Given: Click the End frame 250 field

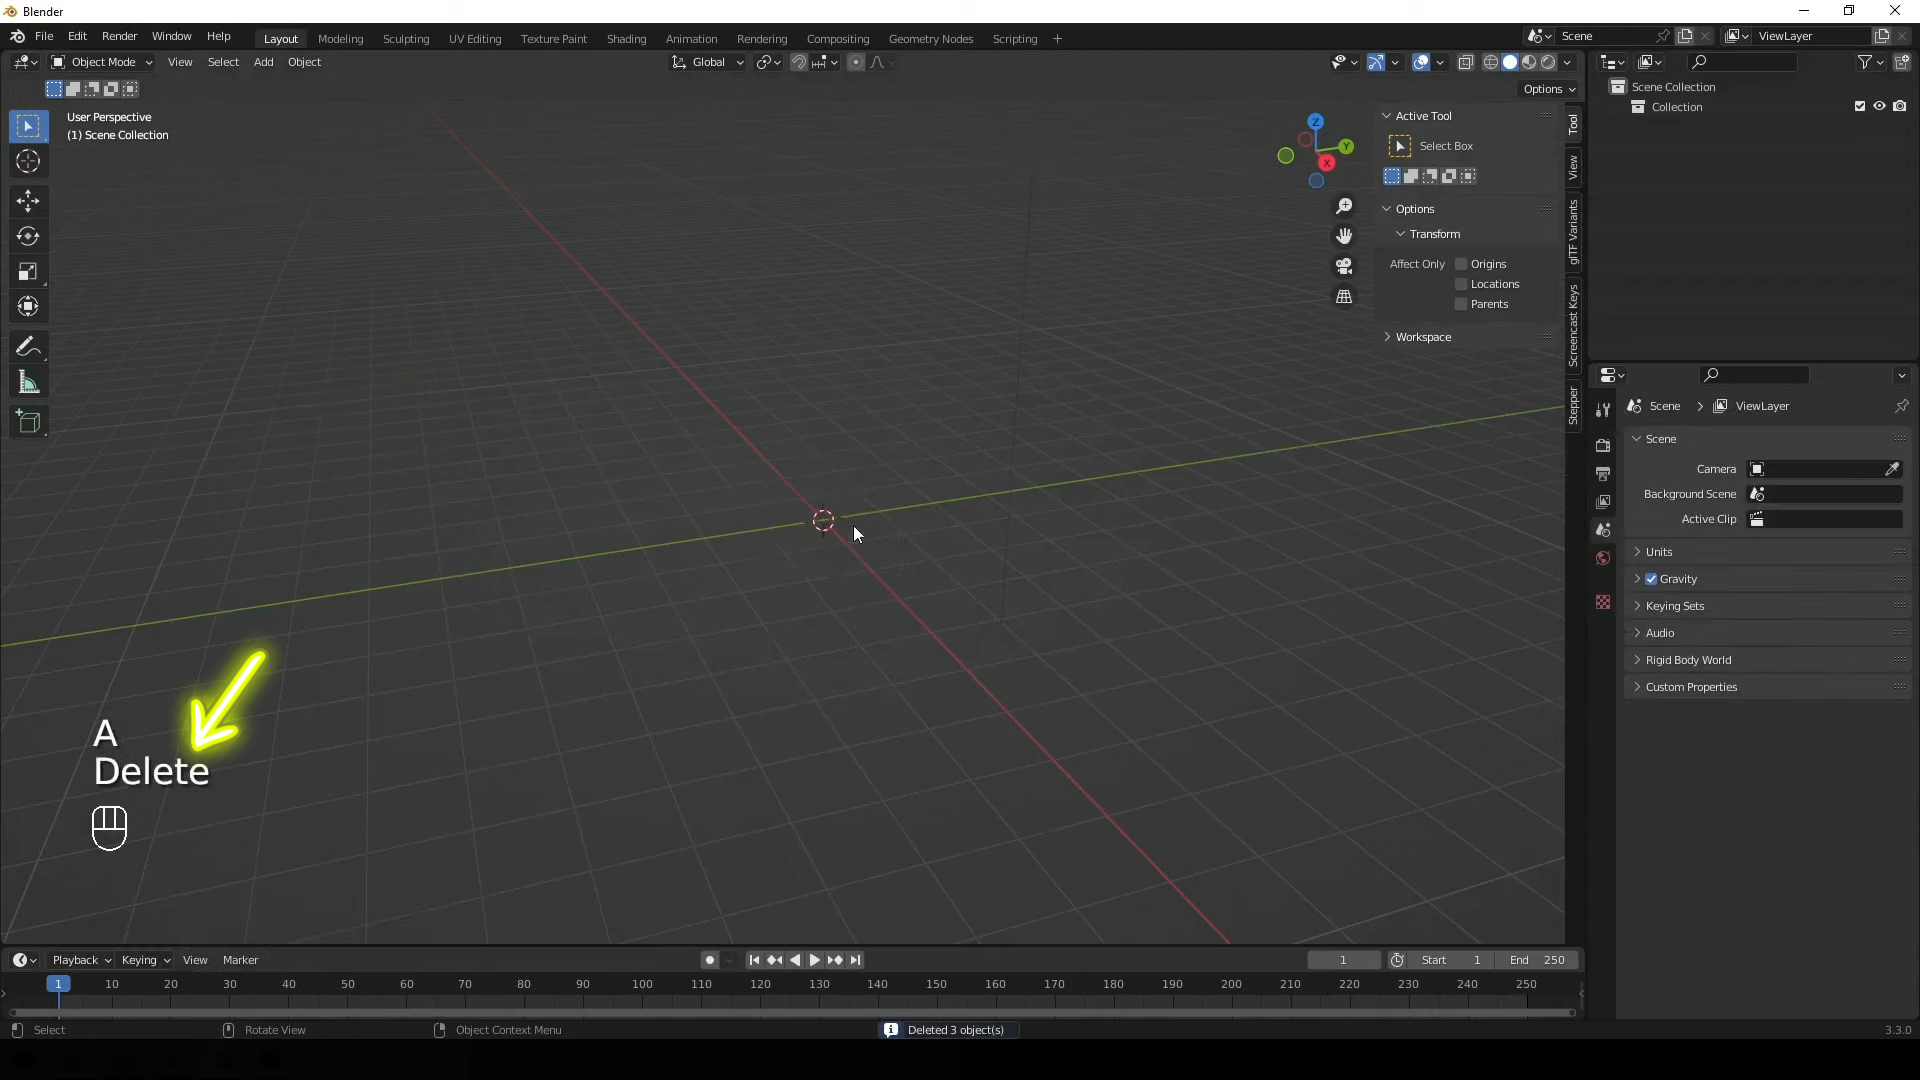Looking at the screenshot, I should pos(1538,960).
